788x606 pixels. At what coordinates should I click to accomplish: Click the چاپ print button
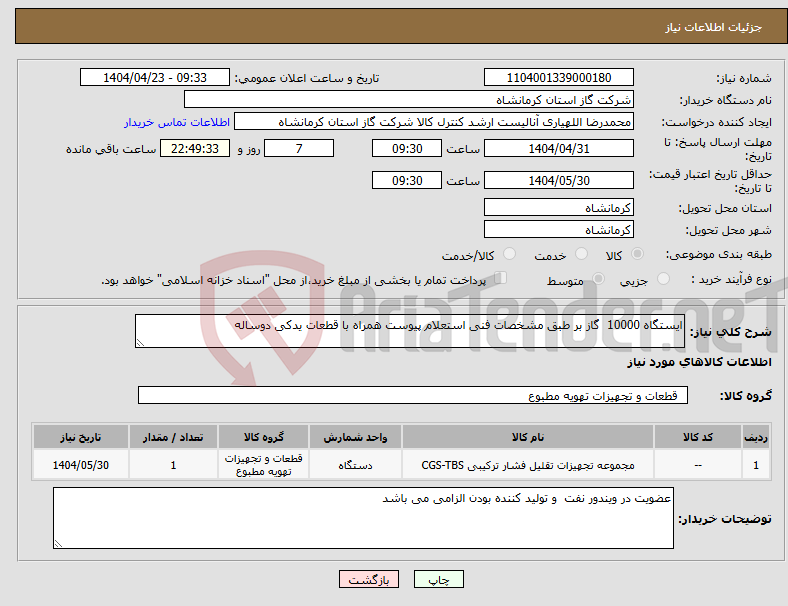(x=439, y=579)
